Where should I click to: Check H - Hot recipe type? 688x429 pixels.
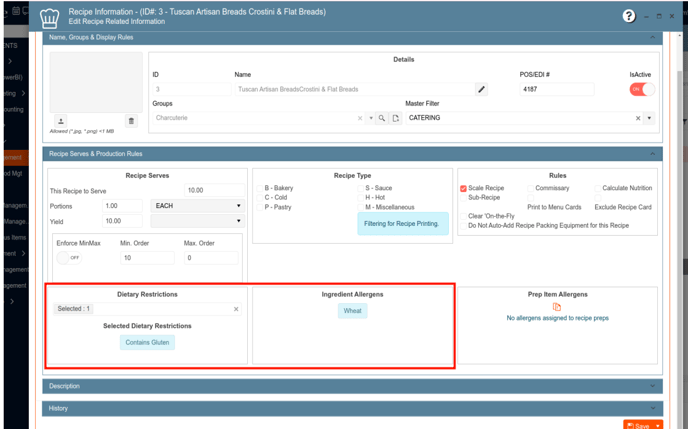pyautogui.click(x=360, y=198)
